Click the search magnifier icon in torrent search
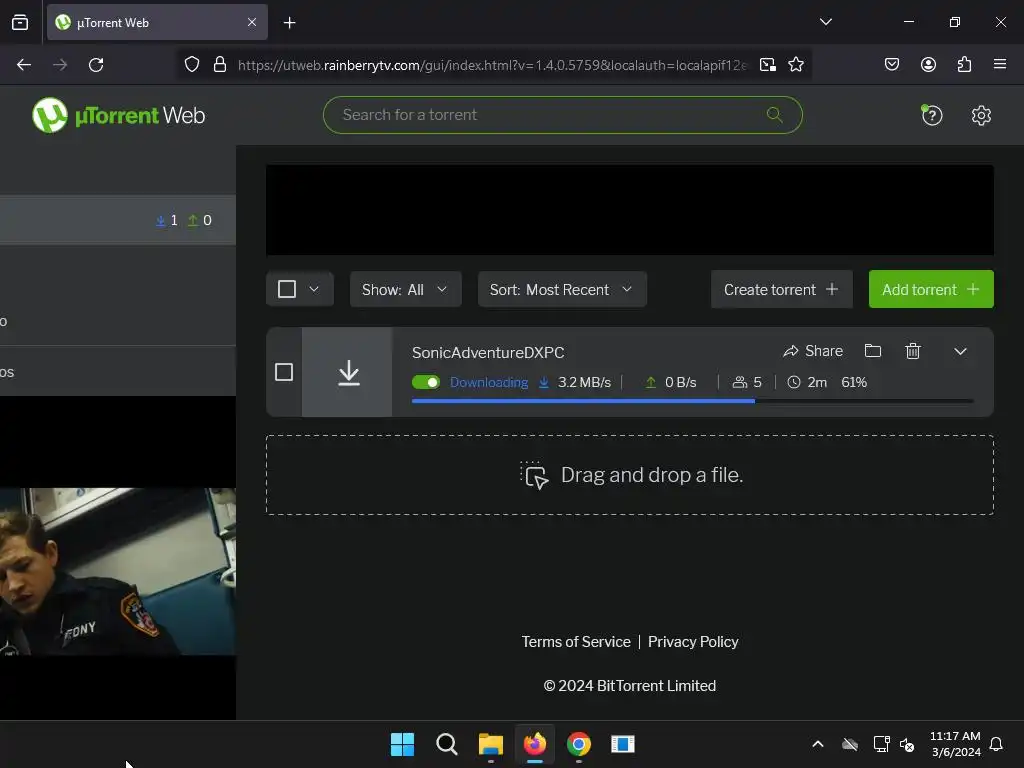 coord(775,115)
